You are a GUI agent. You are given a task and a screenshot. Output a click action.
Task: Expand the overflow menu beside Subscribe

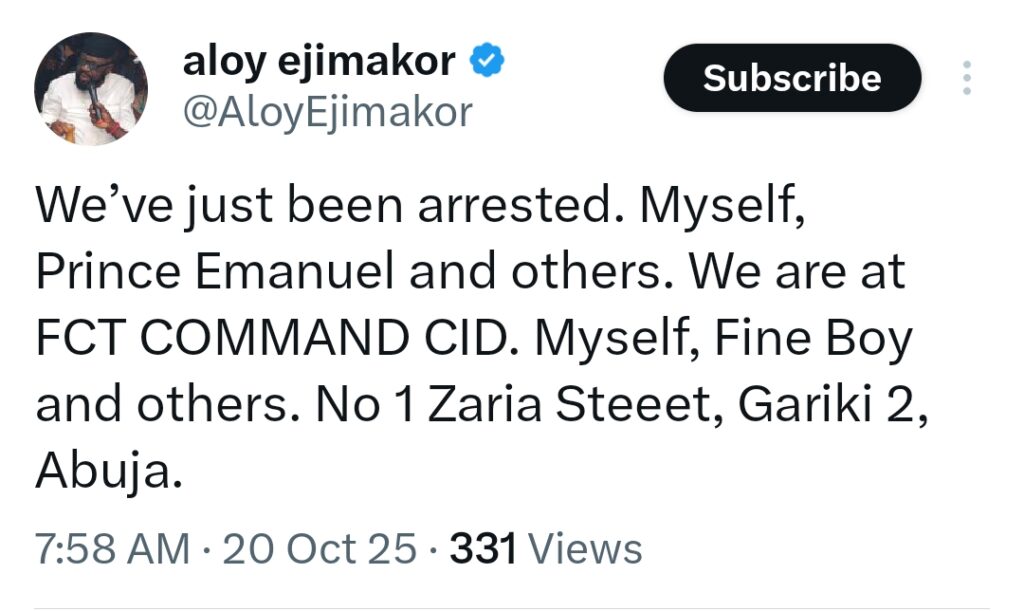coord(966,79)
